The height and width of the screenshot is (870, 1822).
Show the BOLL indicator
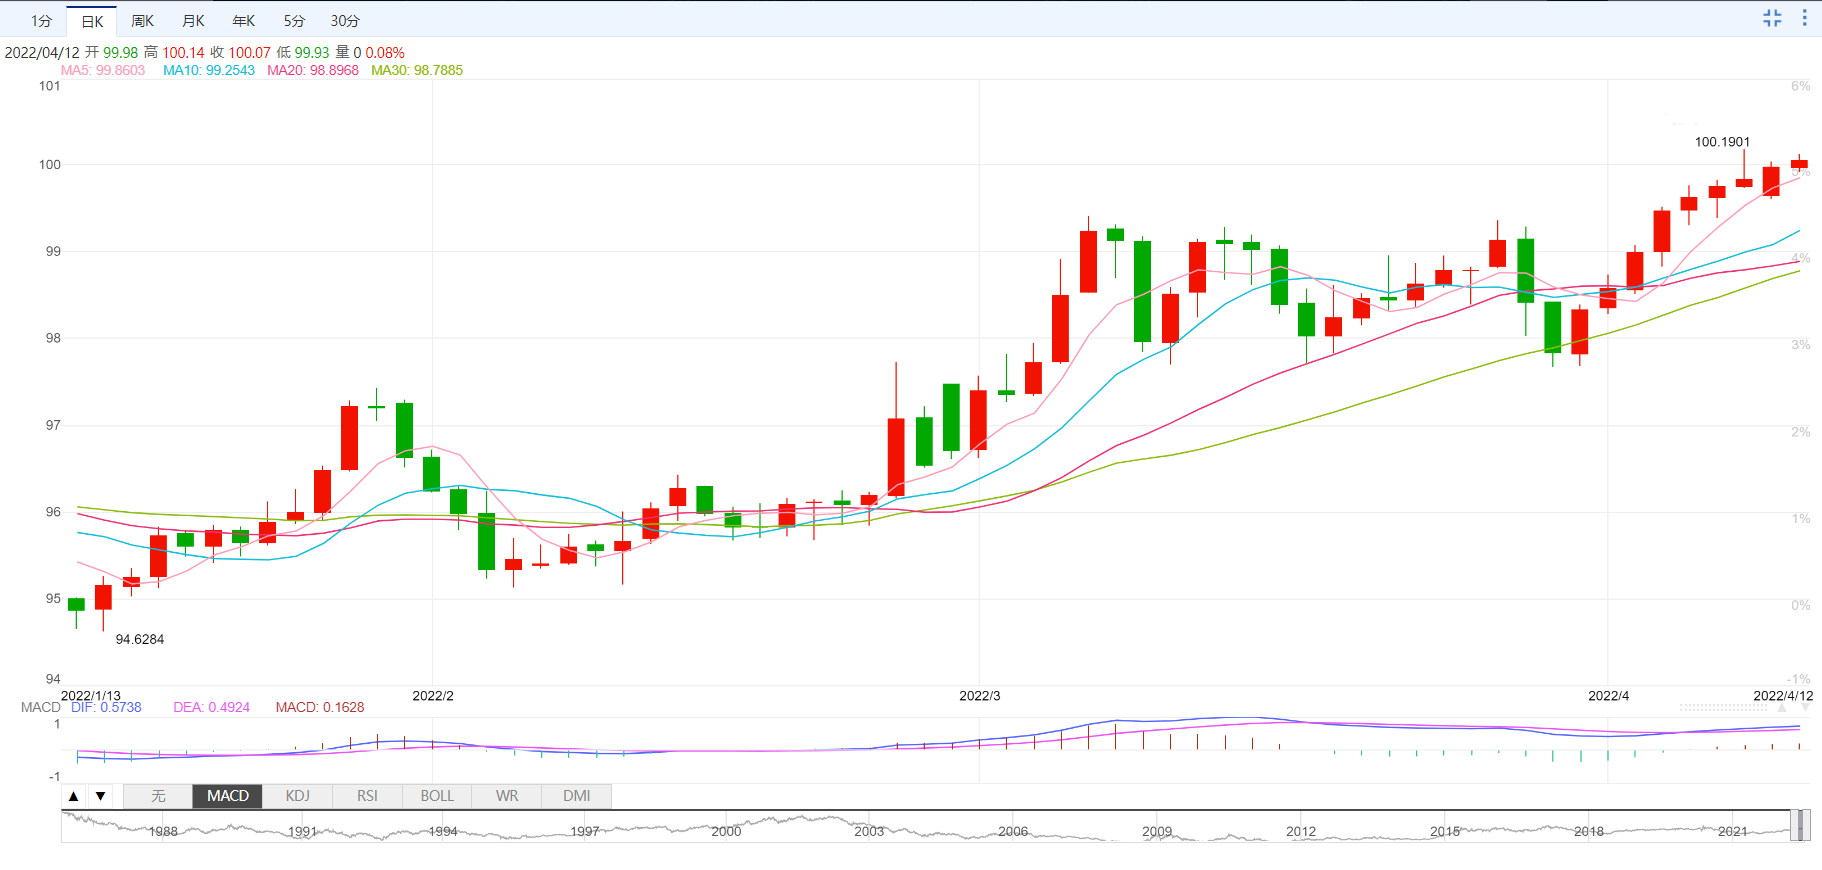[437, 796]
